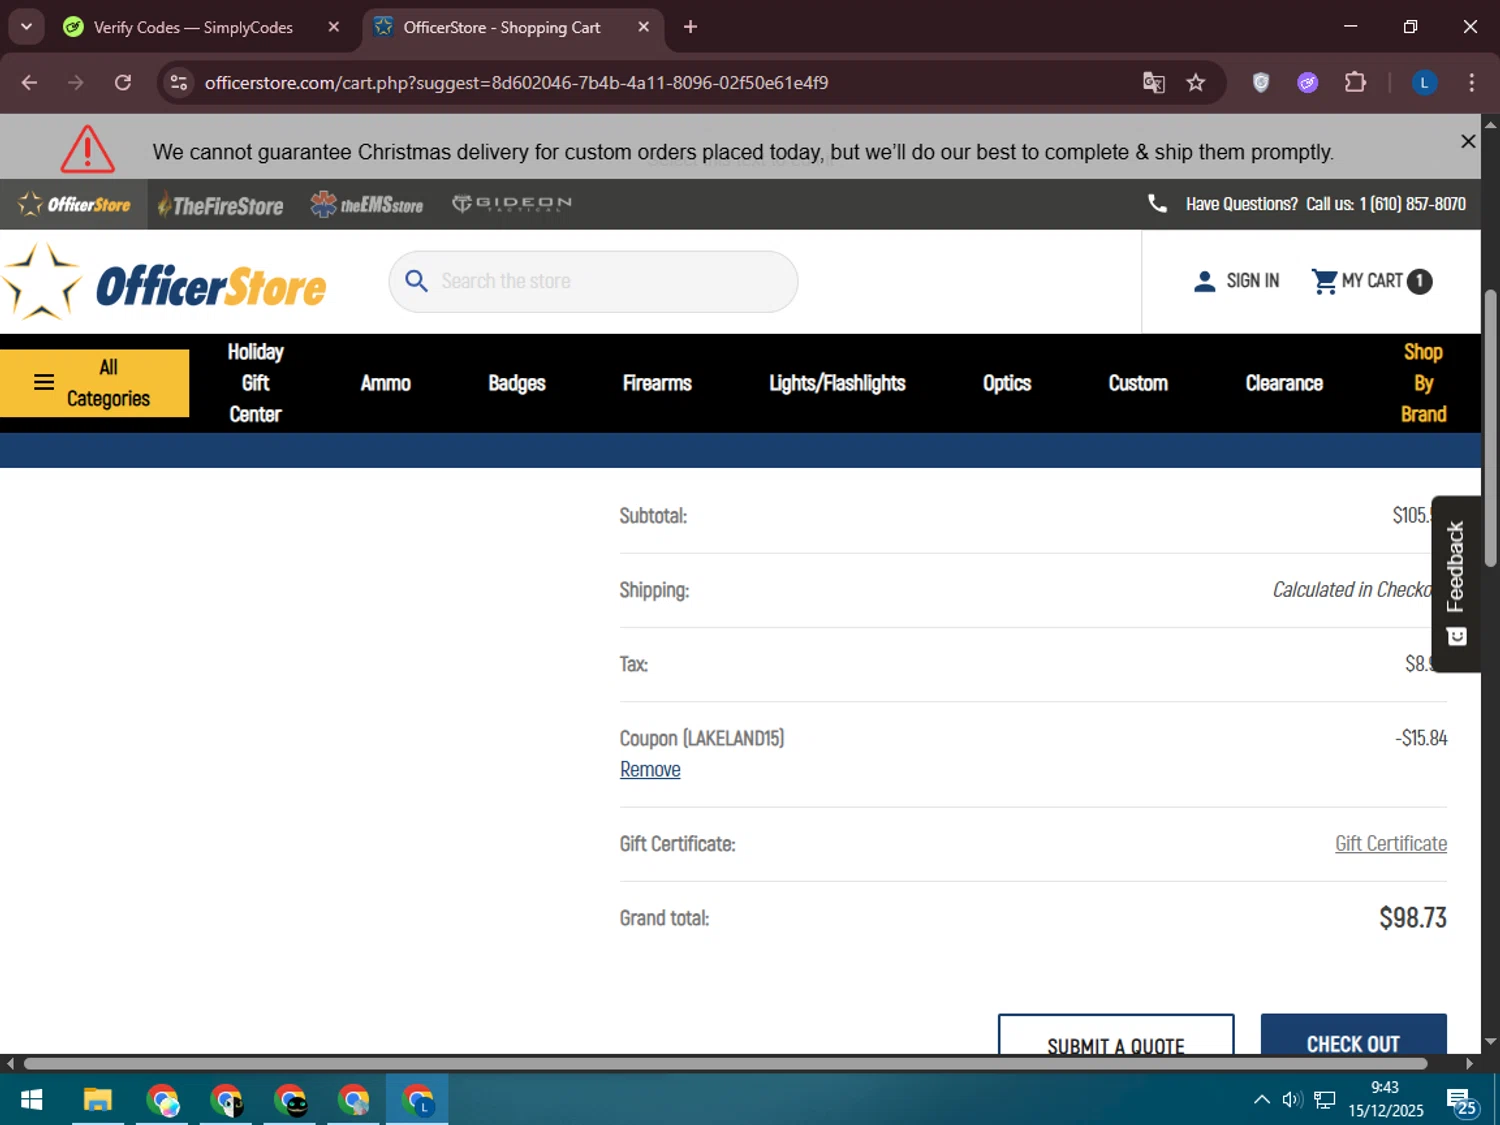The width and height of the screenshot is (1500, 1125).
Task: Open a new browser tab
Action: point(690,27)
